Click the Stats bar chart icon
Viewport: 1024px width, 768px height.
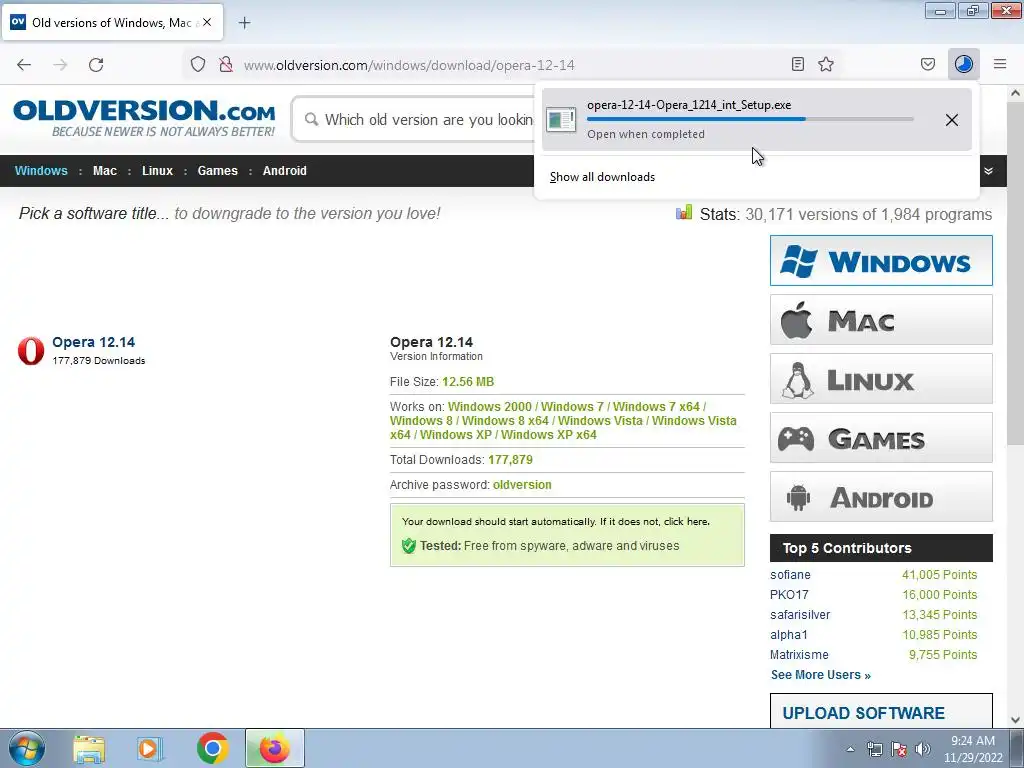coord(684,212)
